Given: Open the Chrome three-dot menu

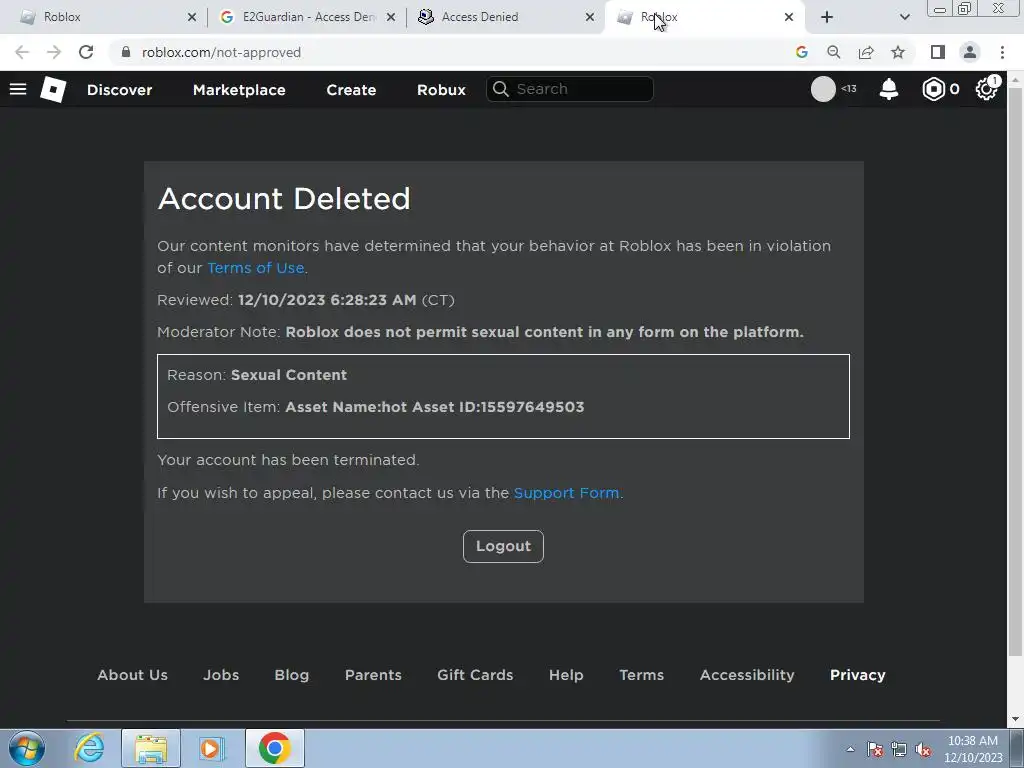Looking at the screenshot, I should click(1002, 52).
